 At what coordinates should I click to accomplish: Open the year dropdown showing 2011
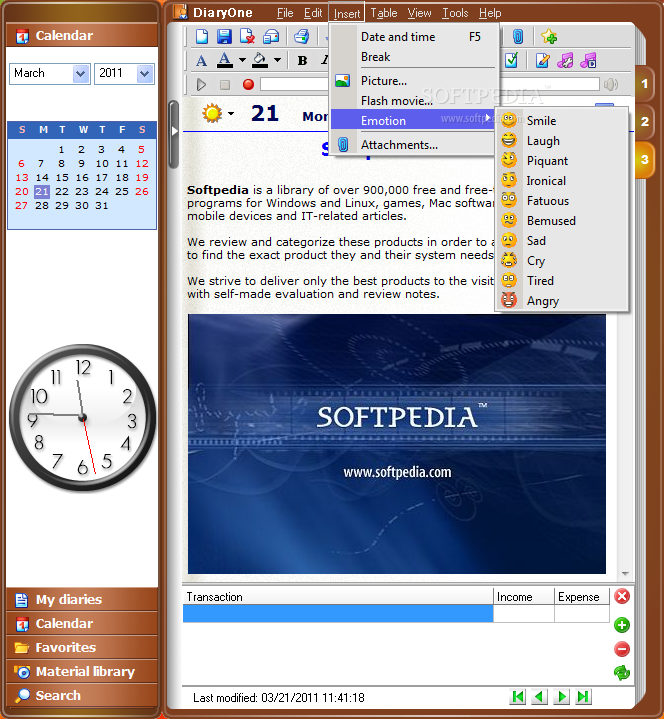pos(144,74)
